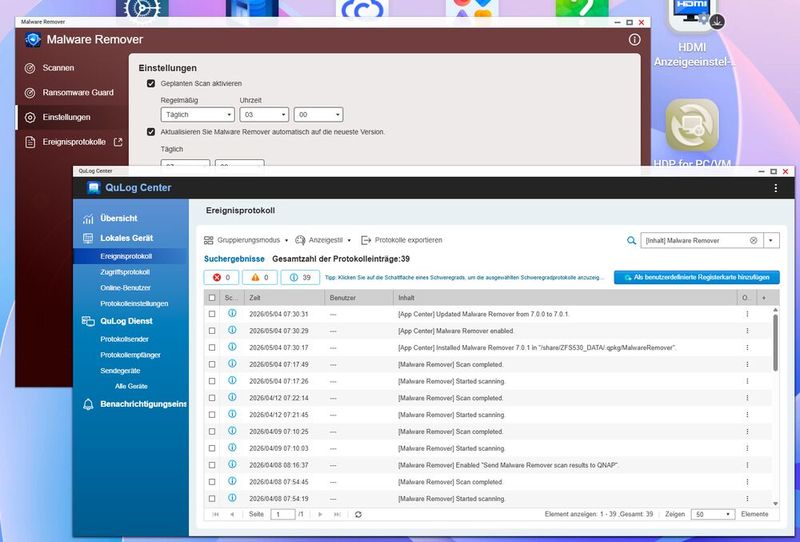
Task: Select Einstellungen in Malware Remover sidebar
Action: (71, 117)
